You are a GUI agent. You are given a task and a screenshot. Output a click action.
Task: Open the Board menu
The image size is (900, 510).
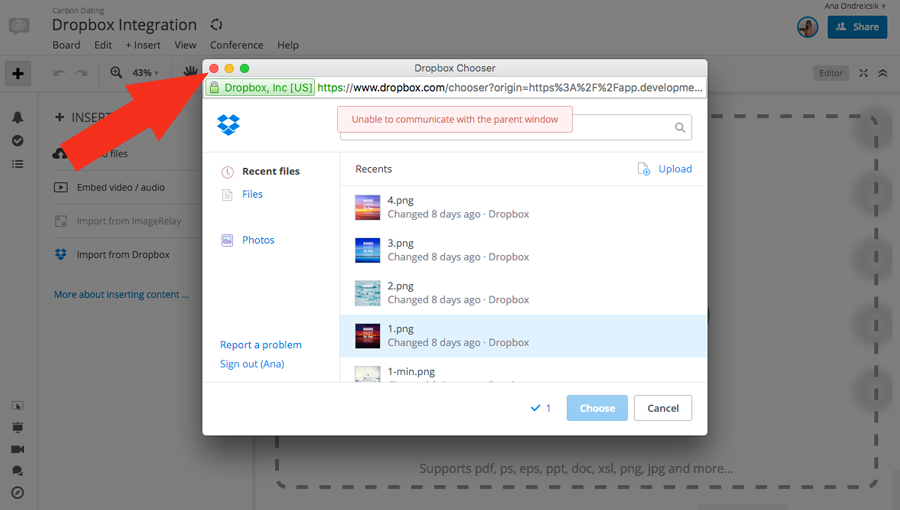click(66, 45)
